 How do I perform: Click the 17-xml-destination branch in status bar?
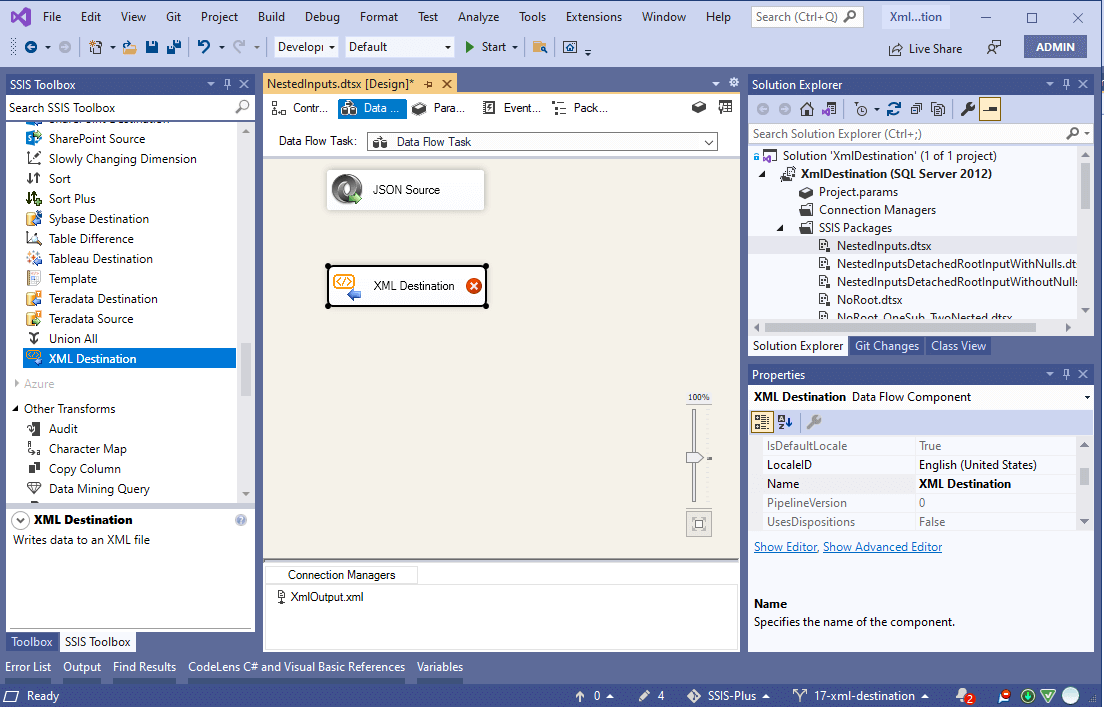tap(860, 696)
